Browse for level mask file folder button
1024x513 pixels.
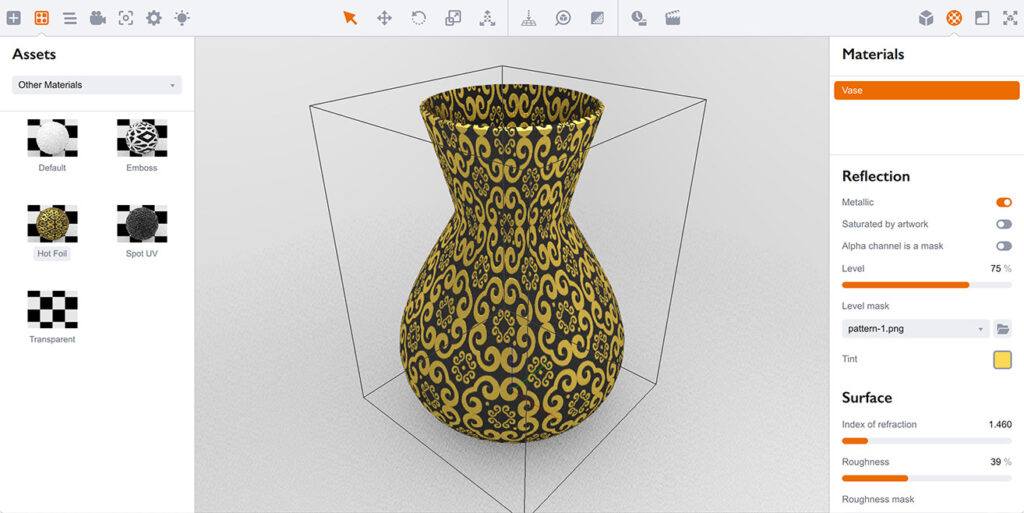1003,328
